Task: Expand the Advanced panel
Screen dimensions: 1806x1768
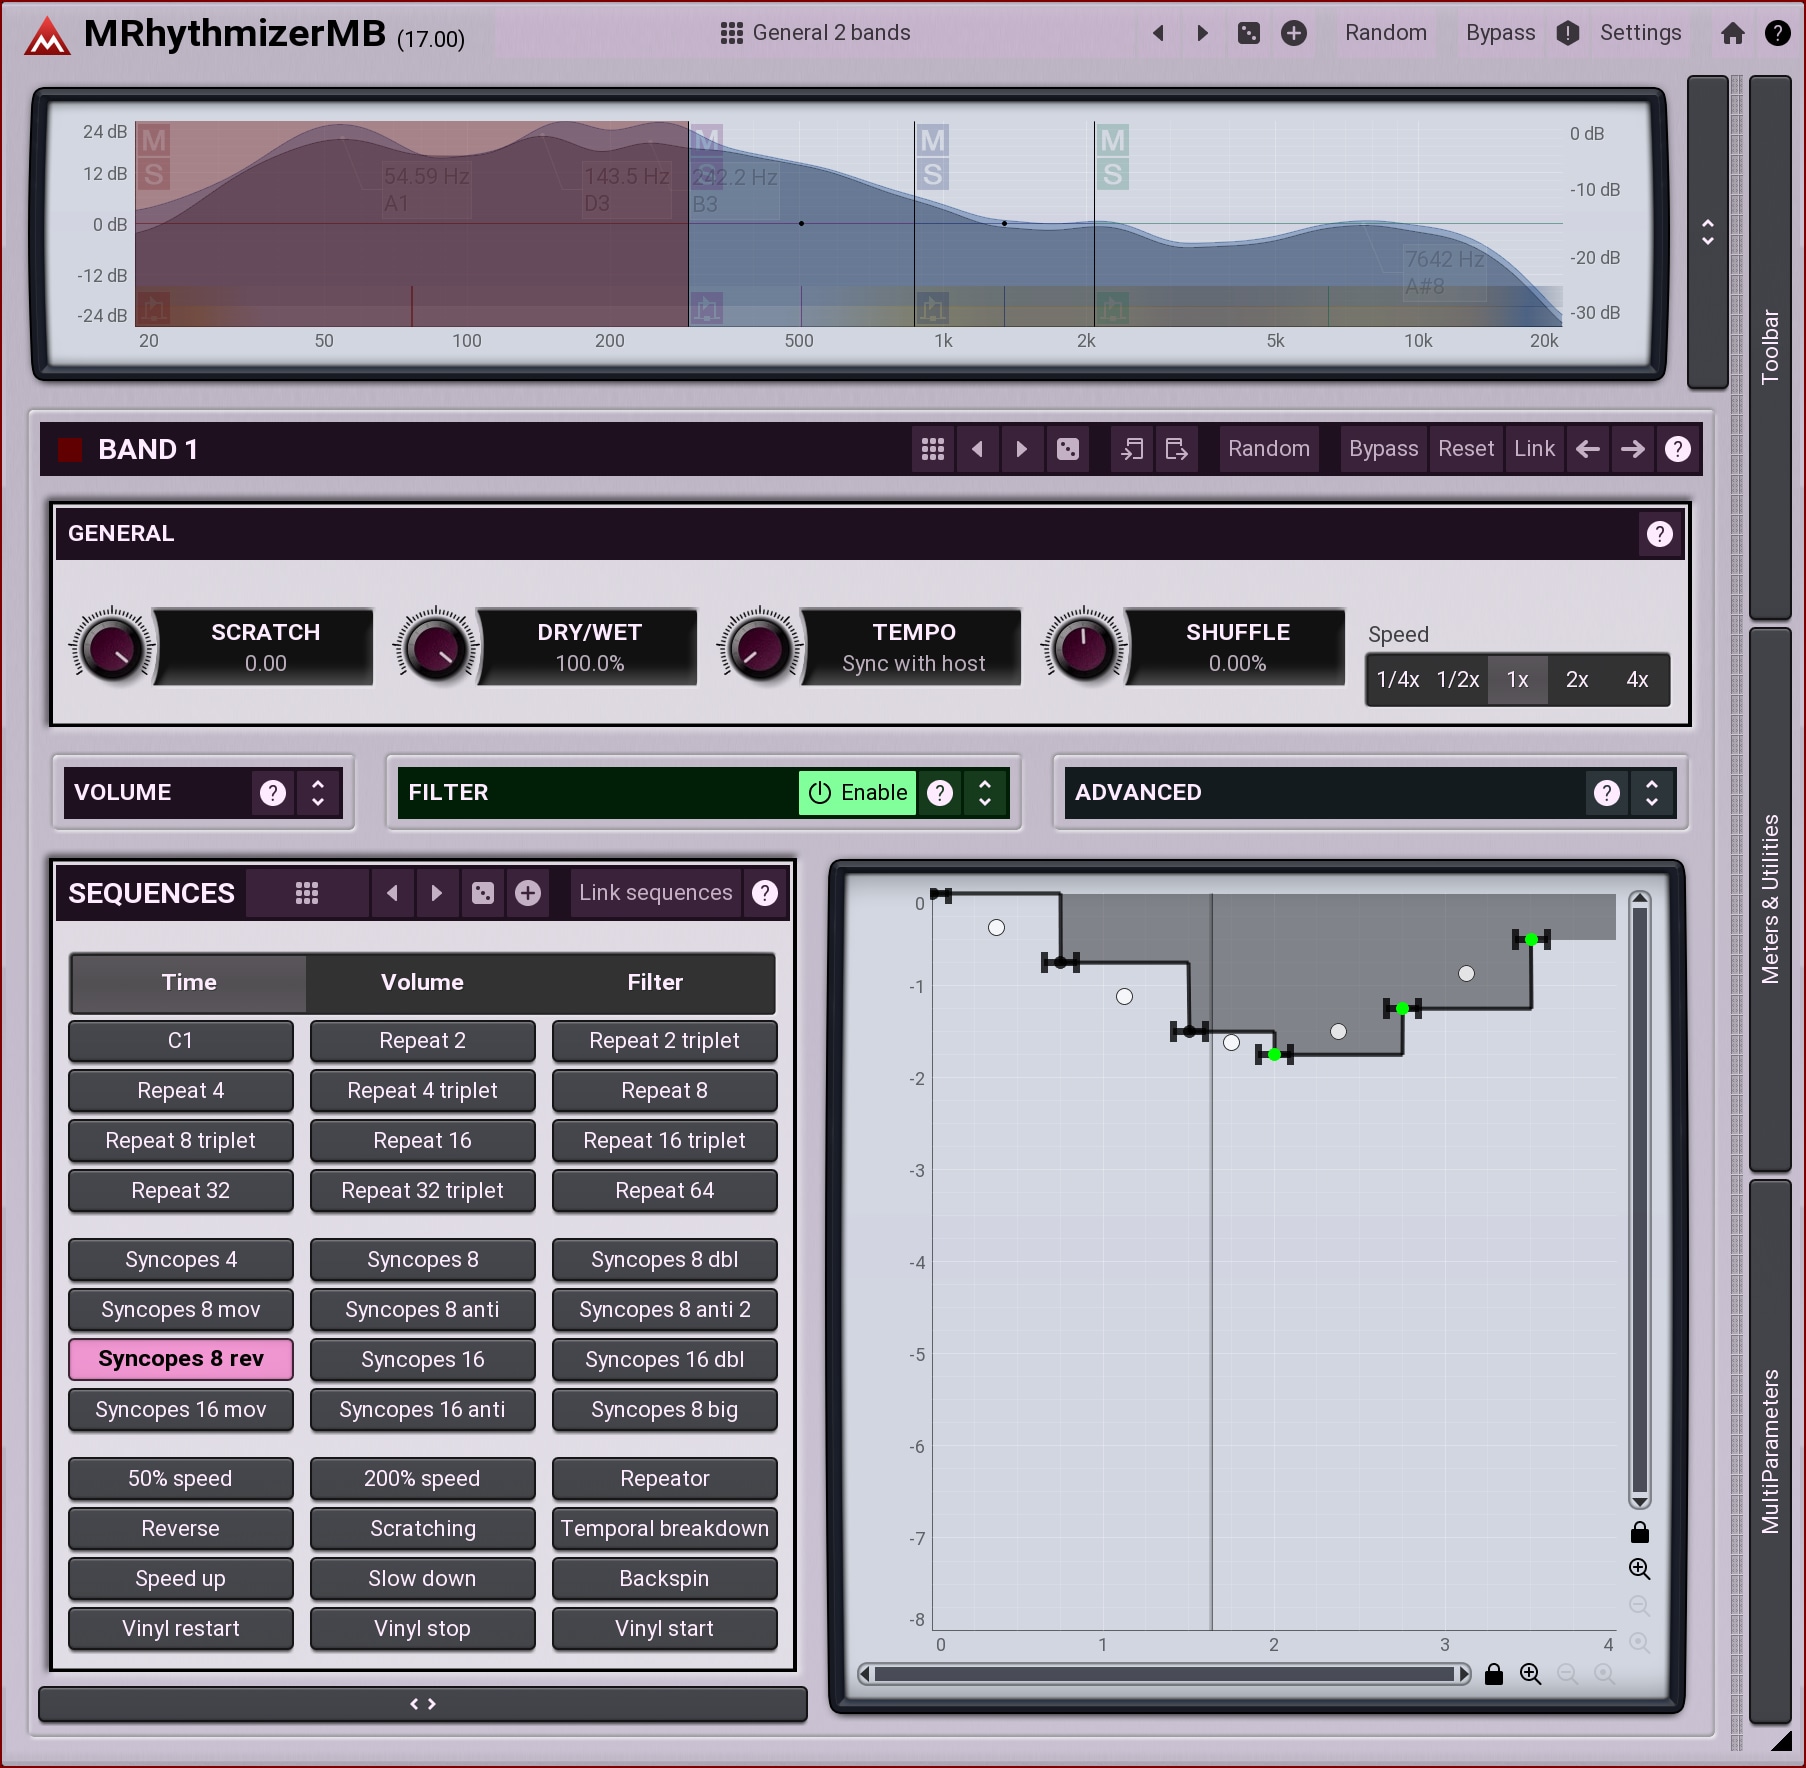Action: [x=1652, y=793]
